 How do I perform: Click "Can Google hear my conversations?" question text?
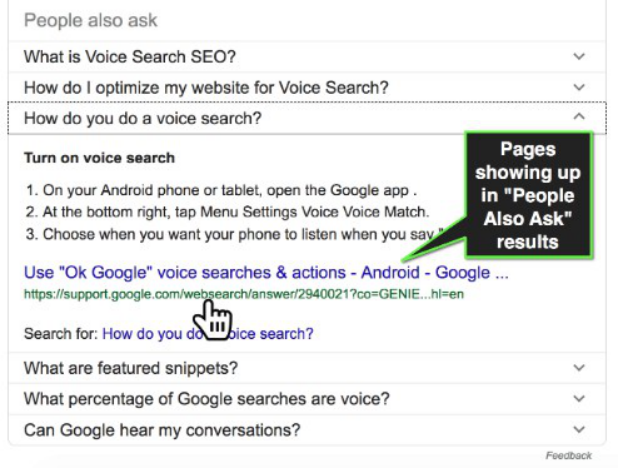point(160,430)
